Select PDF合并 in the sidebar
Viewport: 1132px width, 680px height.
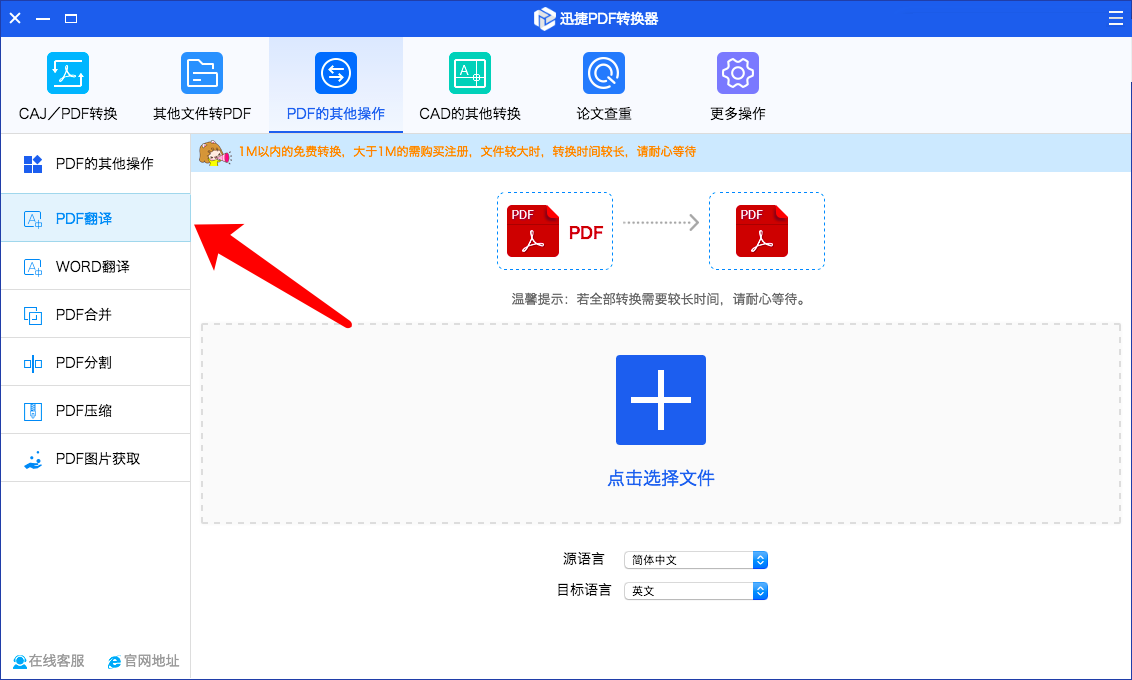tap(96, 314)
